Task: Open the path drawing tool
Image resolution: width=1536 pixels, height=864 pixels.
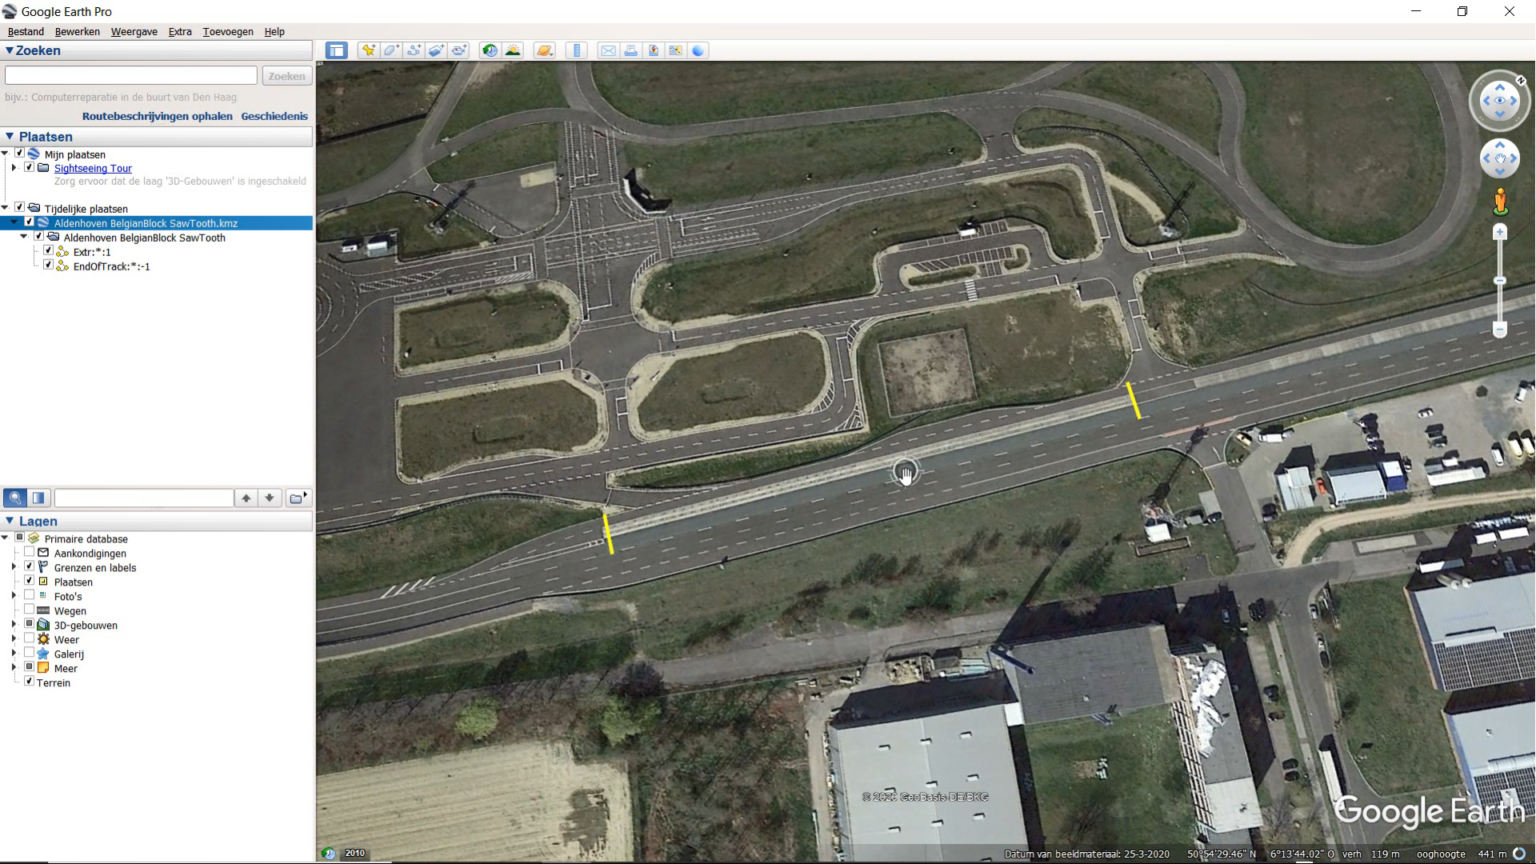Action: [413, 50]
